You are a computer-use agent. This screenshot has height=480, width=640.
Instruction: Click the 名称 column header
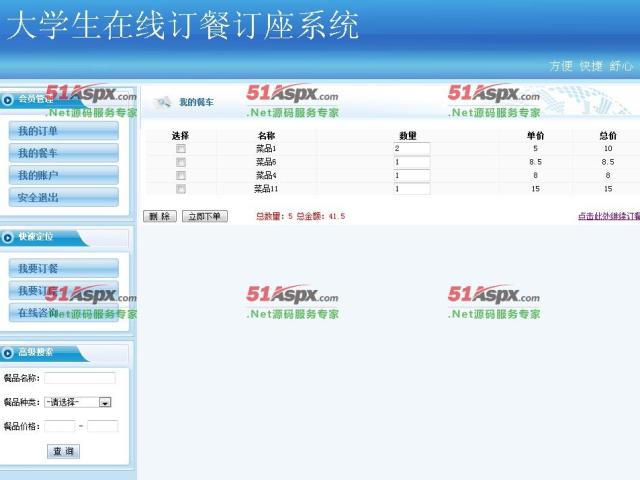[x=266, y=136]
